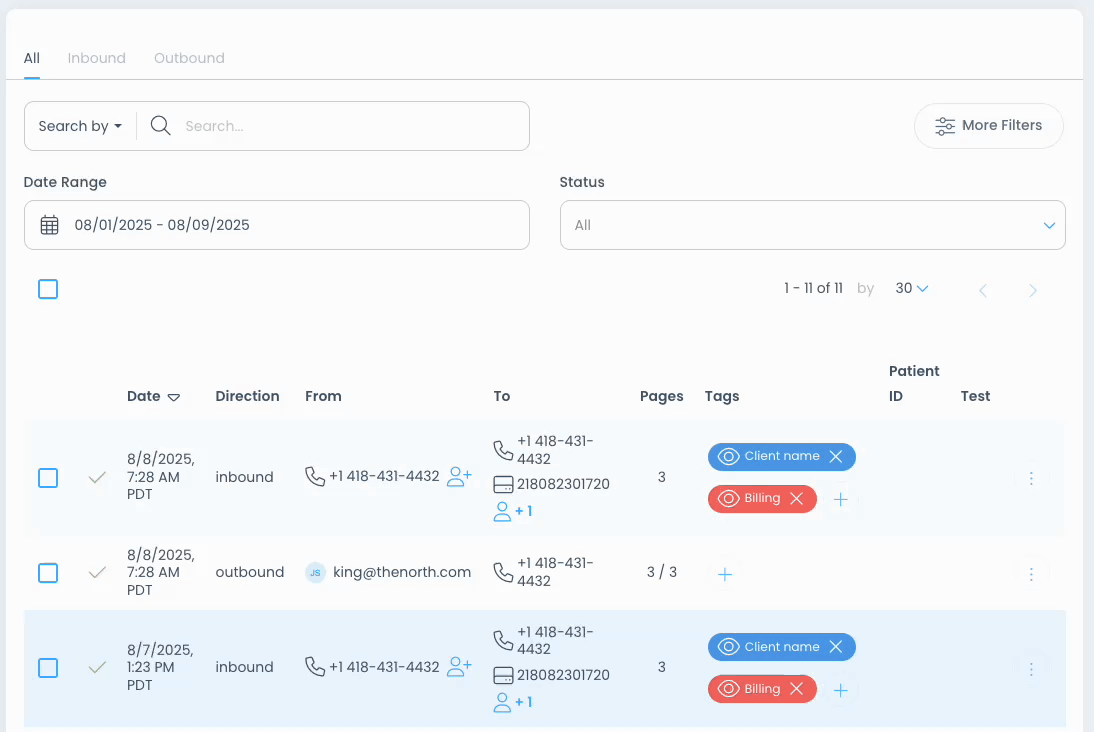The width and height of the screenshot is (1094, 732).
Task: Open three-dot menu for 8/7/2025 row
Action: point(1031,668)
